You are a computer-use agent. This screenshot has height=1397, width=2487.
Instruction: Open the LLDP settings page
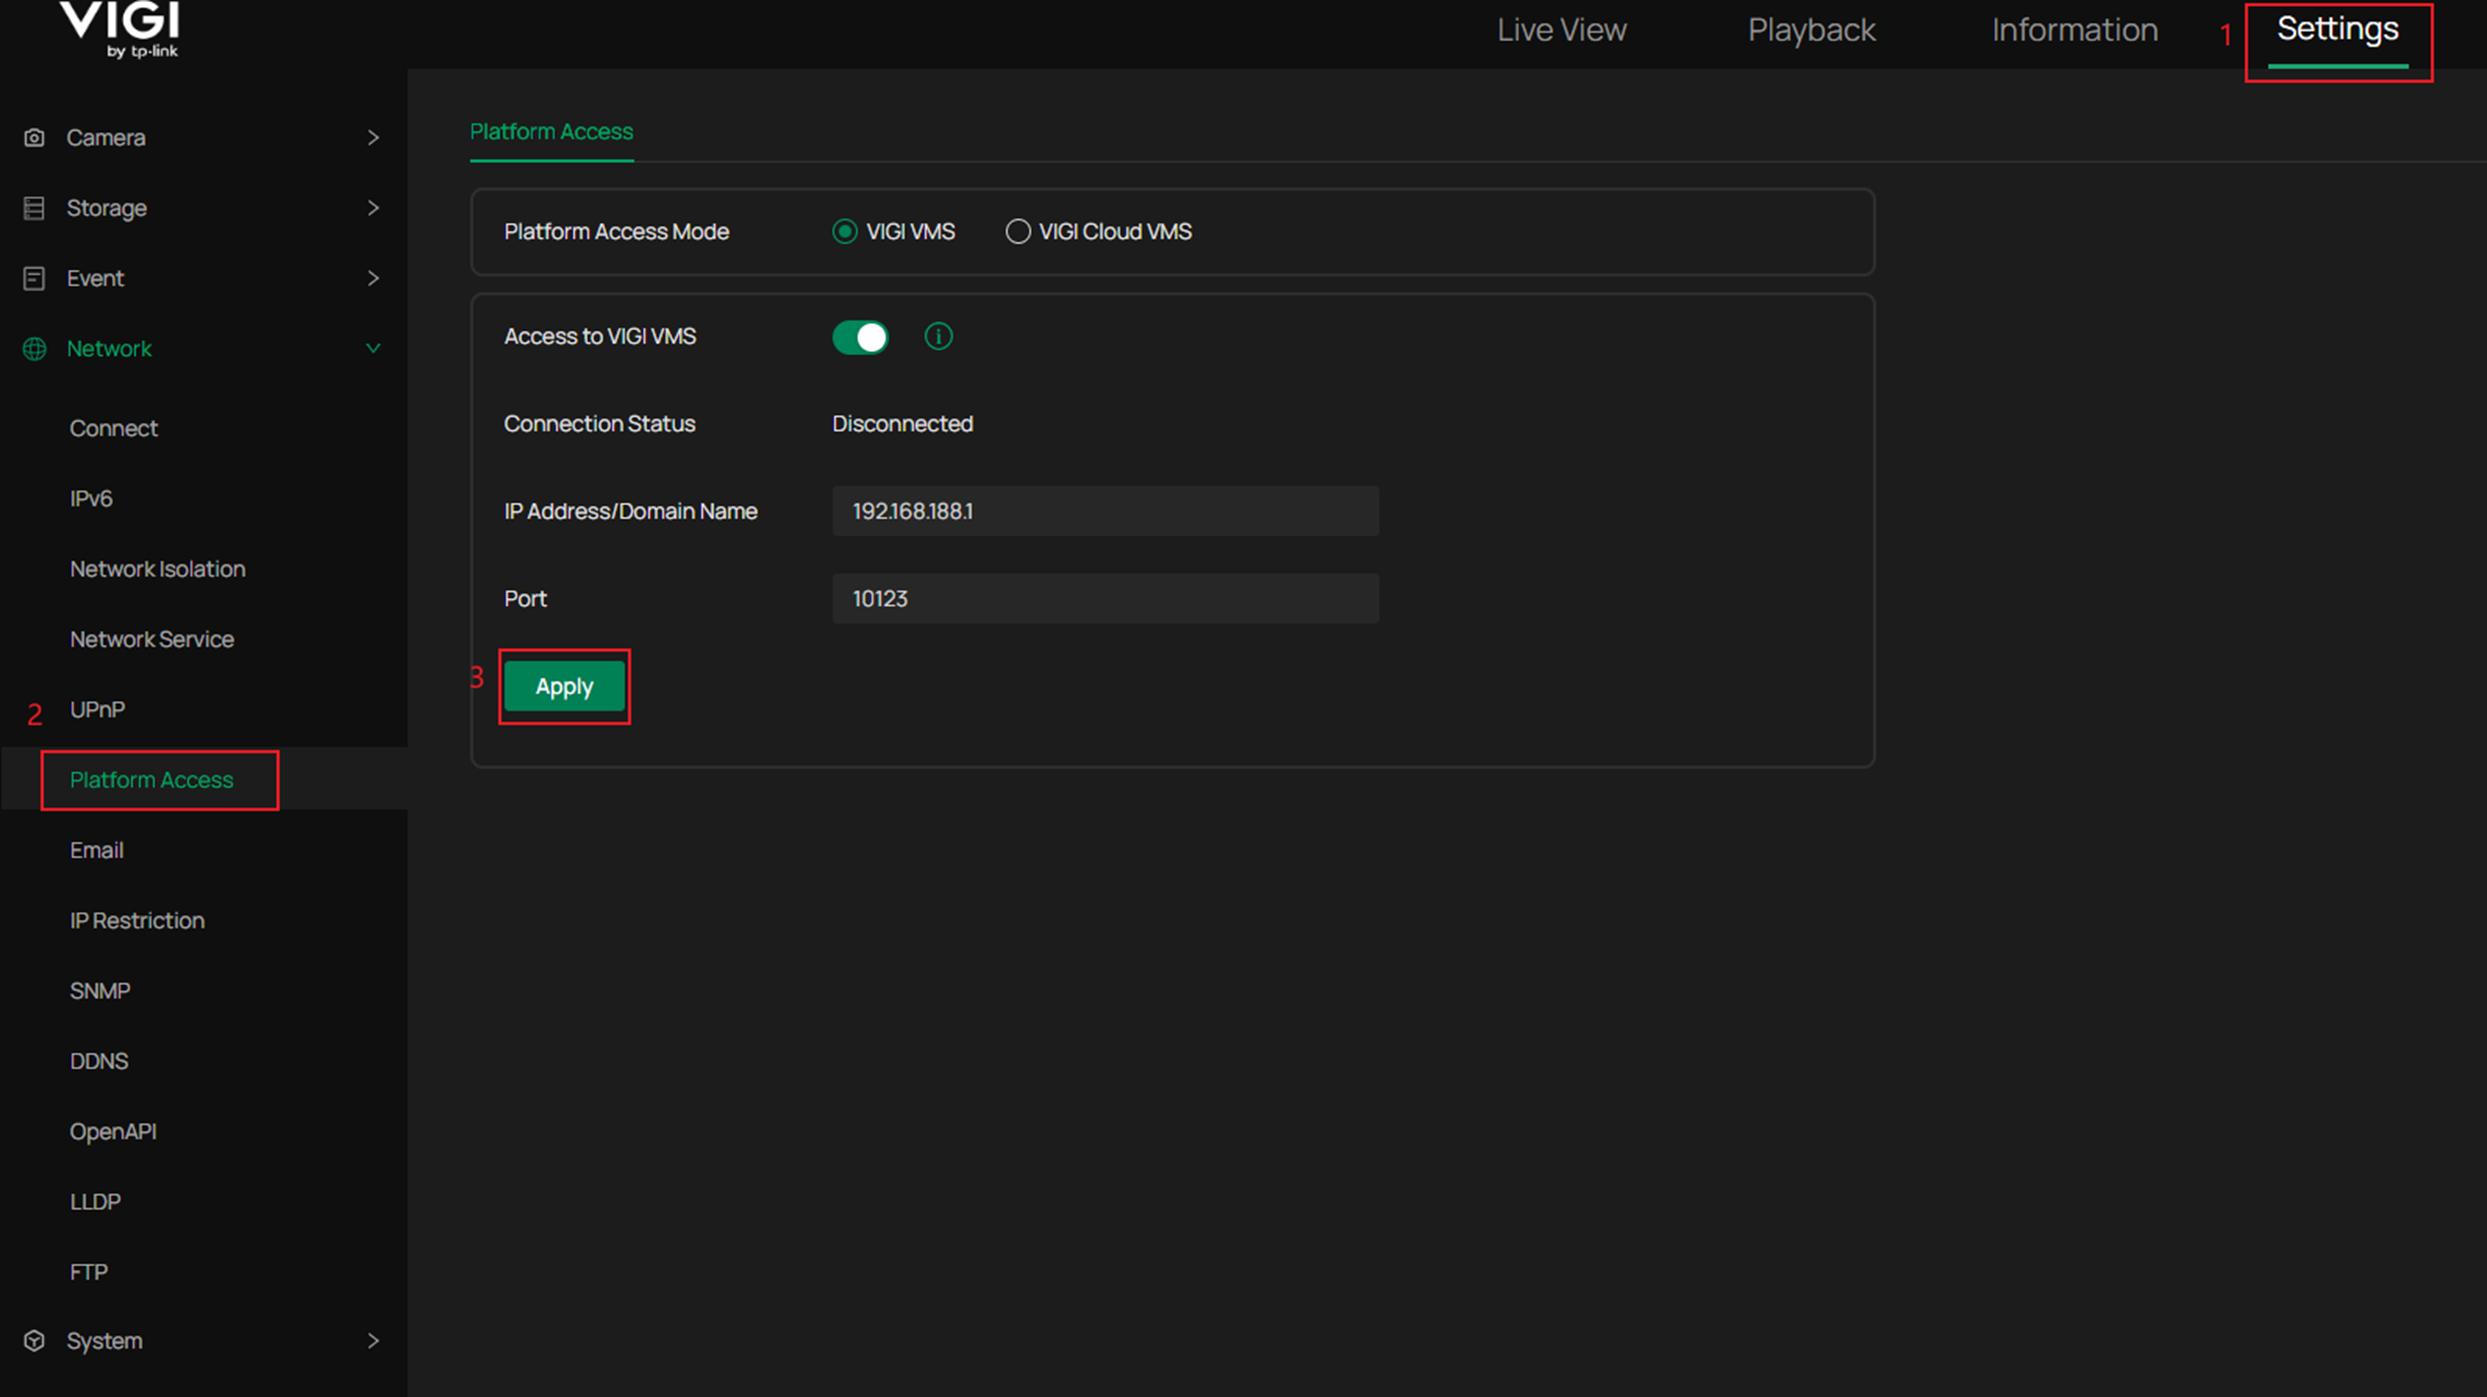click(95, 1202)
